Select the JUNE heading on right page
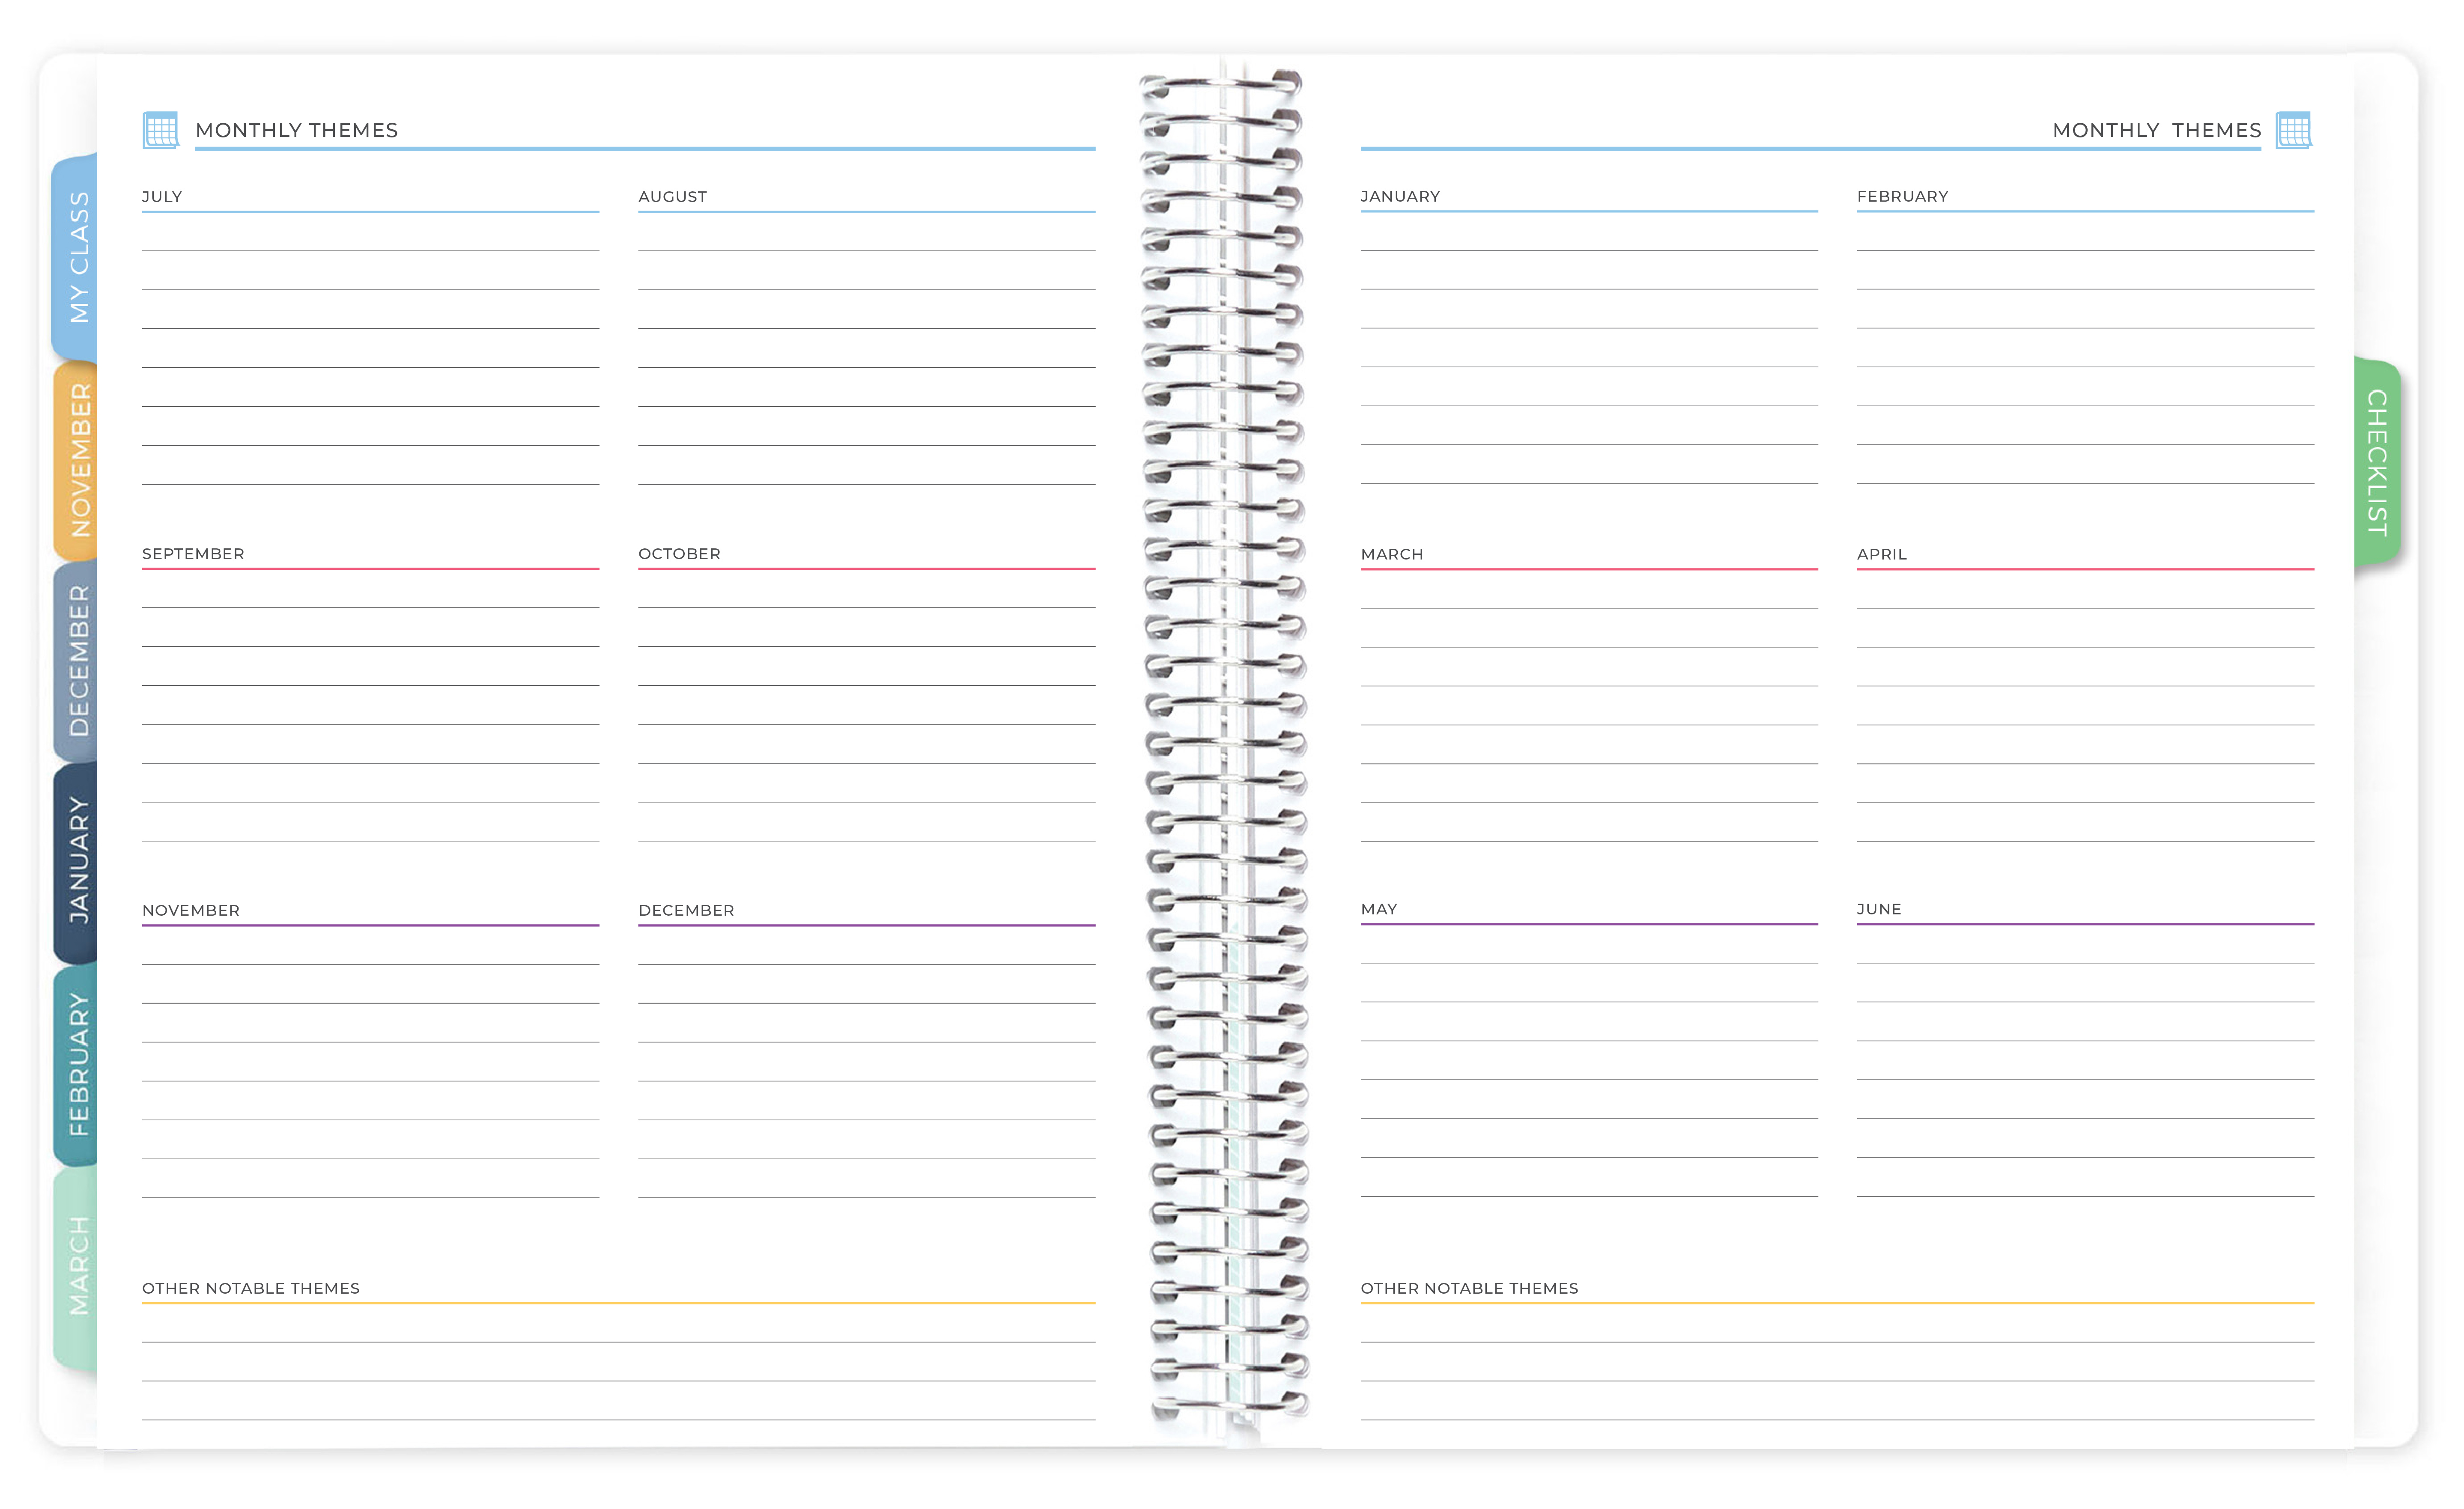Image resolution: width=2464 pixels, height=1509 pixels. pos(1880,908)
